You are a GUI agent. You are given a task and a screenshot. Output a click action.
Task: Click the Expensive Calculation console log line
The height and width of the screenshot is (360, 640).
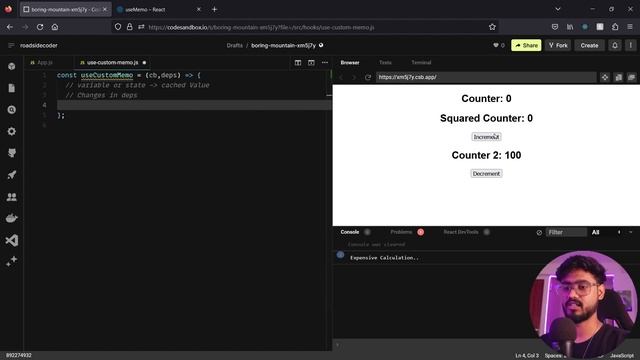[384, 258]
